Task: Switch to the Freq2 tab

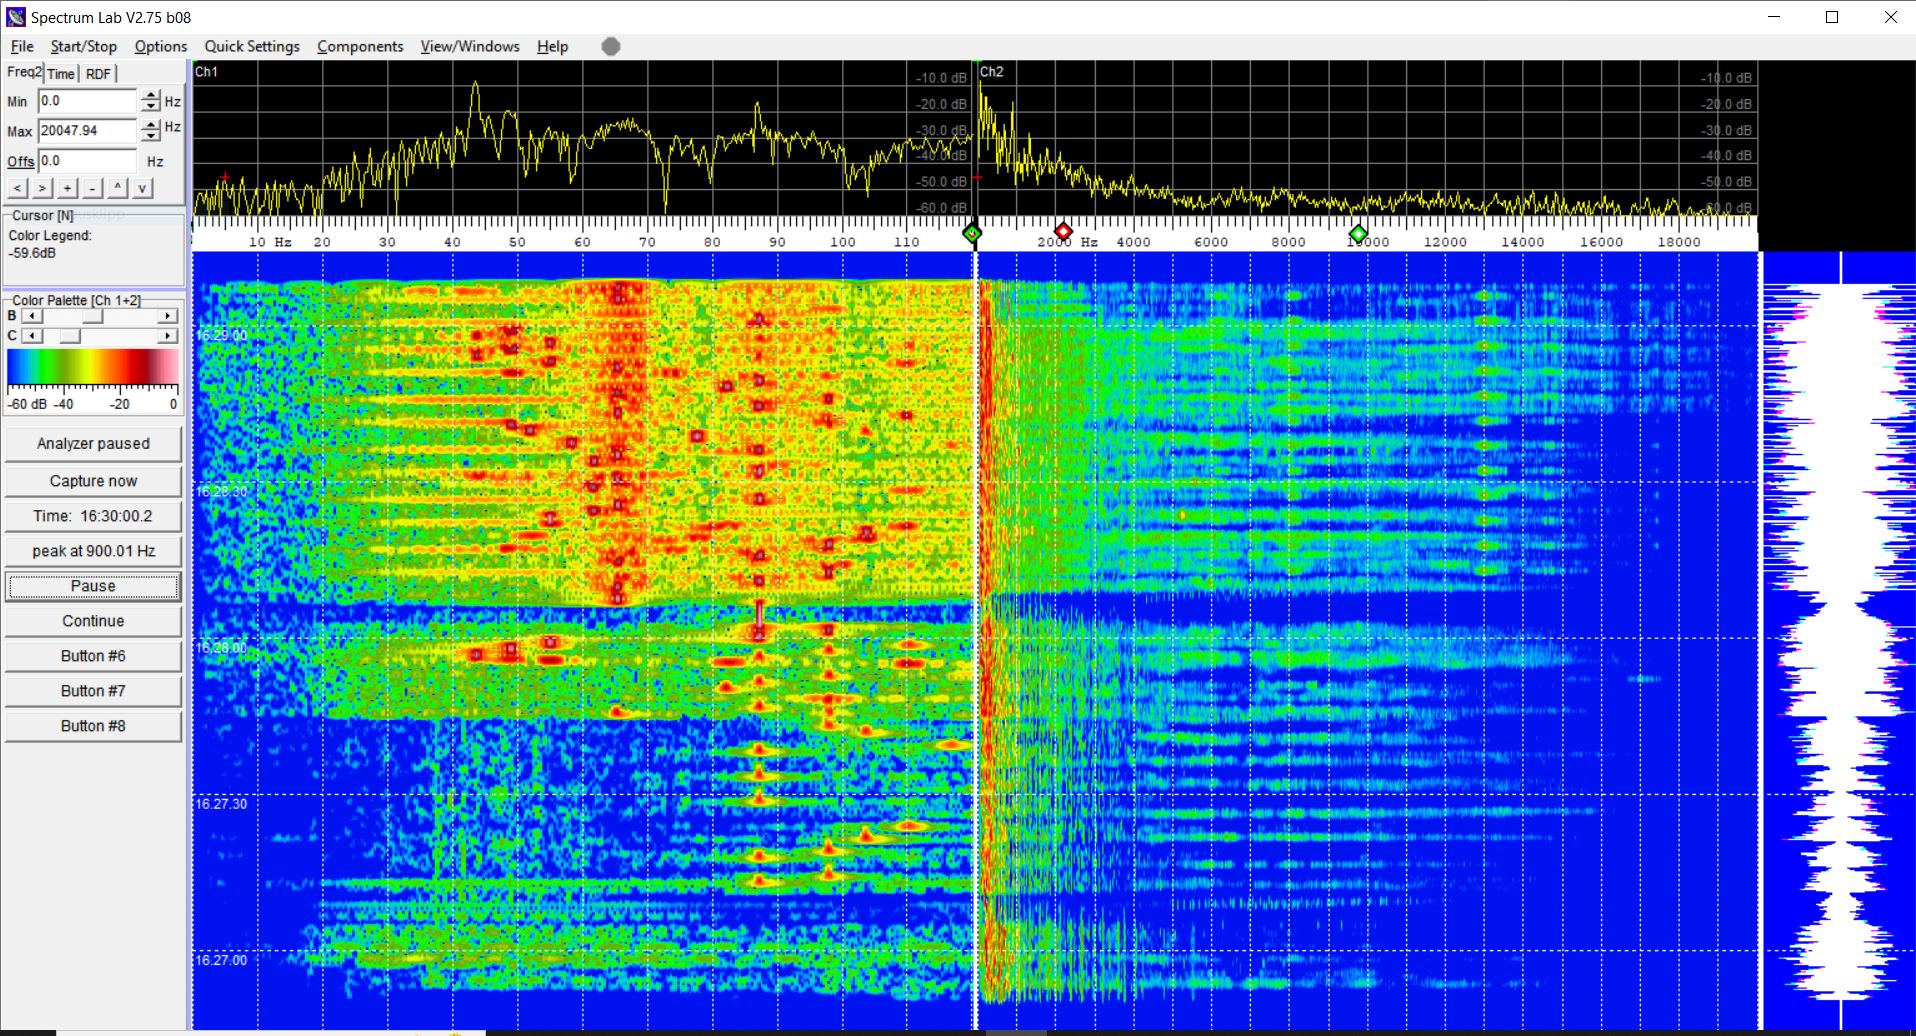Action: click(24, 72)
